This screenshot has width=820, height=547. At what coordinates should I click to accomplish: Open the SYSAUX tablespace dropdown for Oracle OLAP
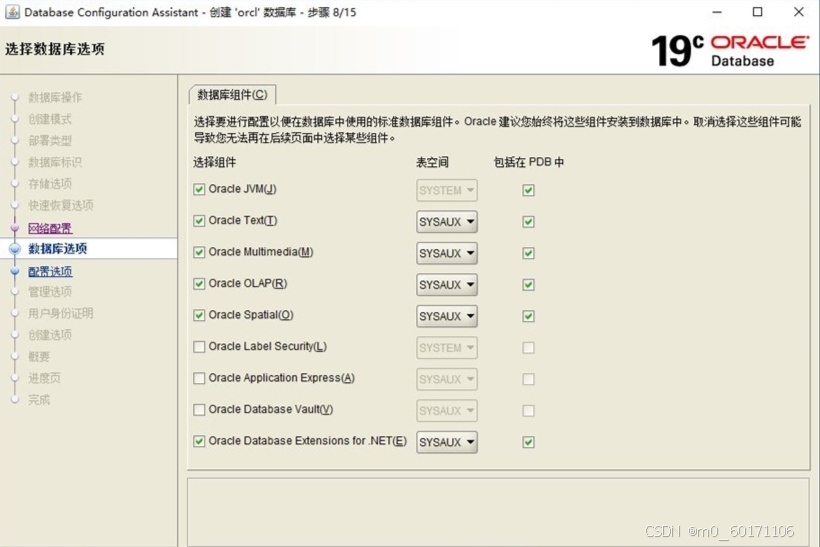pos(447,284)
